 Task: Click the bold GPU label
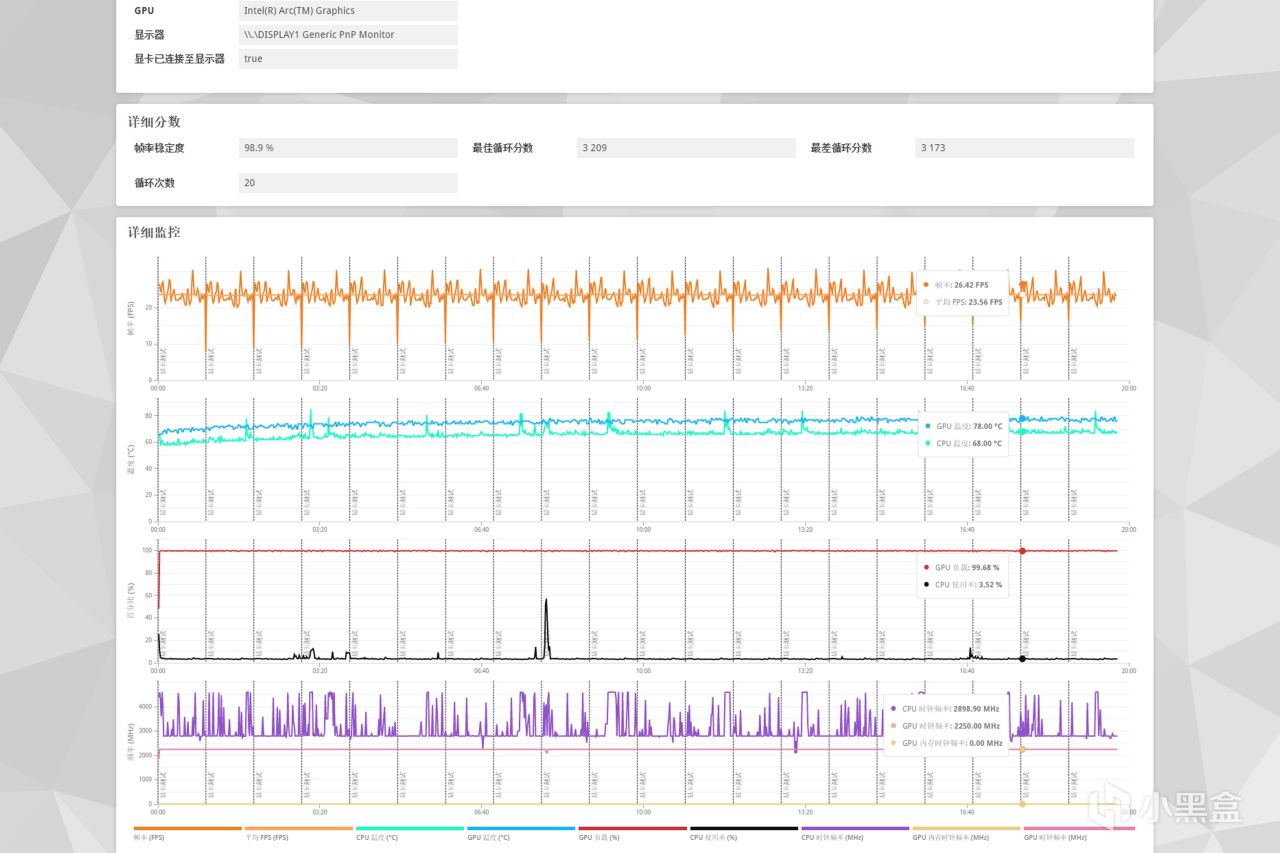tap(144, 11)
